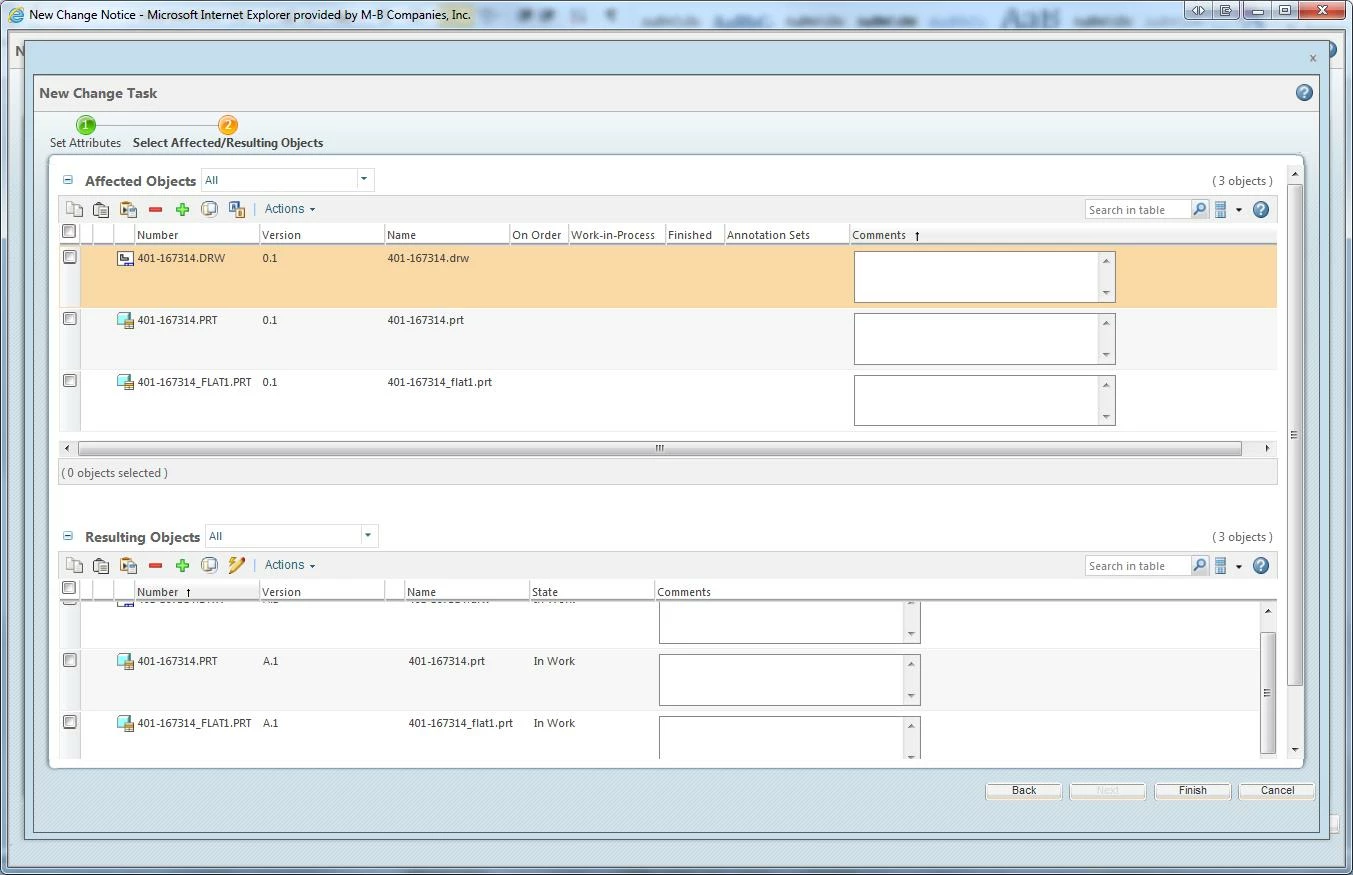Click comments box for 401-167314.DRW row
The height and width of the screenshot is (875, 1353).
pos(984,276)
